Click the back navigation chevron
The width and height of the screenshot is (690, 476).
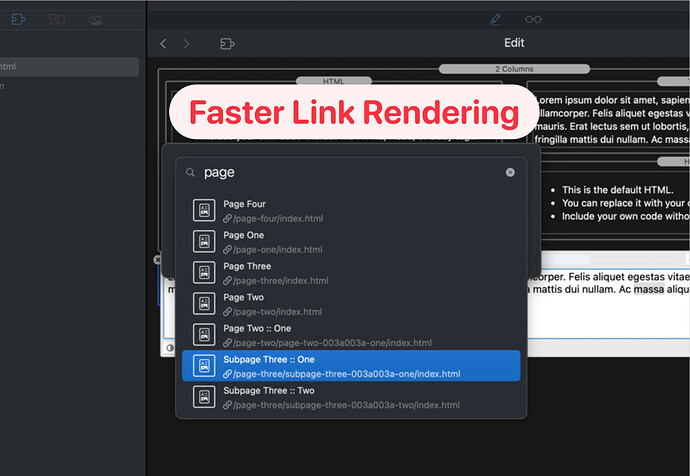(164, 44)
